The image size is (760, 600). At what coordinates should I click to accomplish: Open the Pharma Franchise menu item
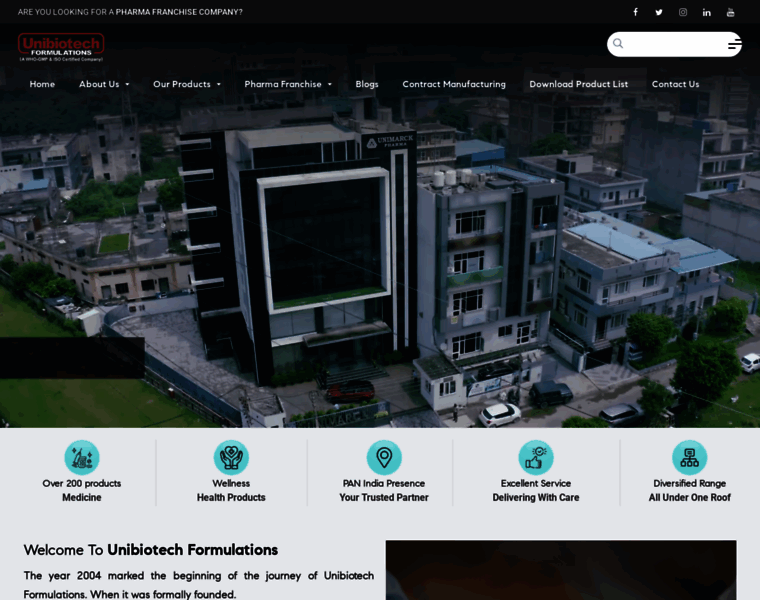point(283,84)
